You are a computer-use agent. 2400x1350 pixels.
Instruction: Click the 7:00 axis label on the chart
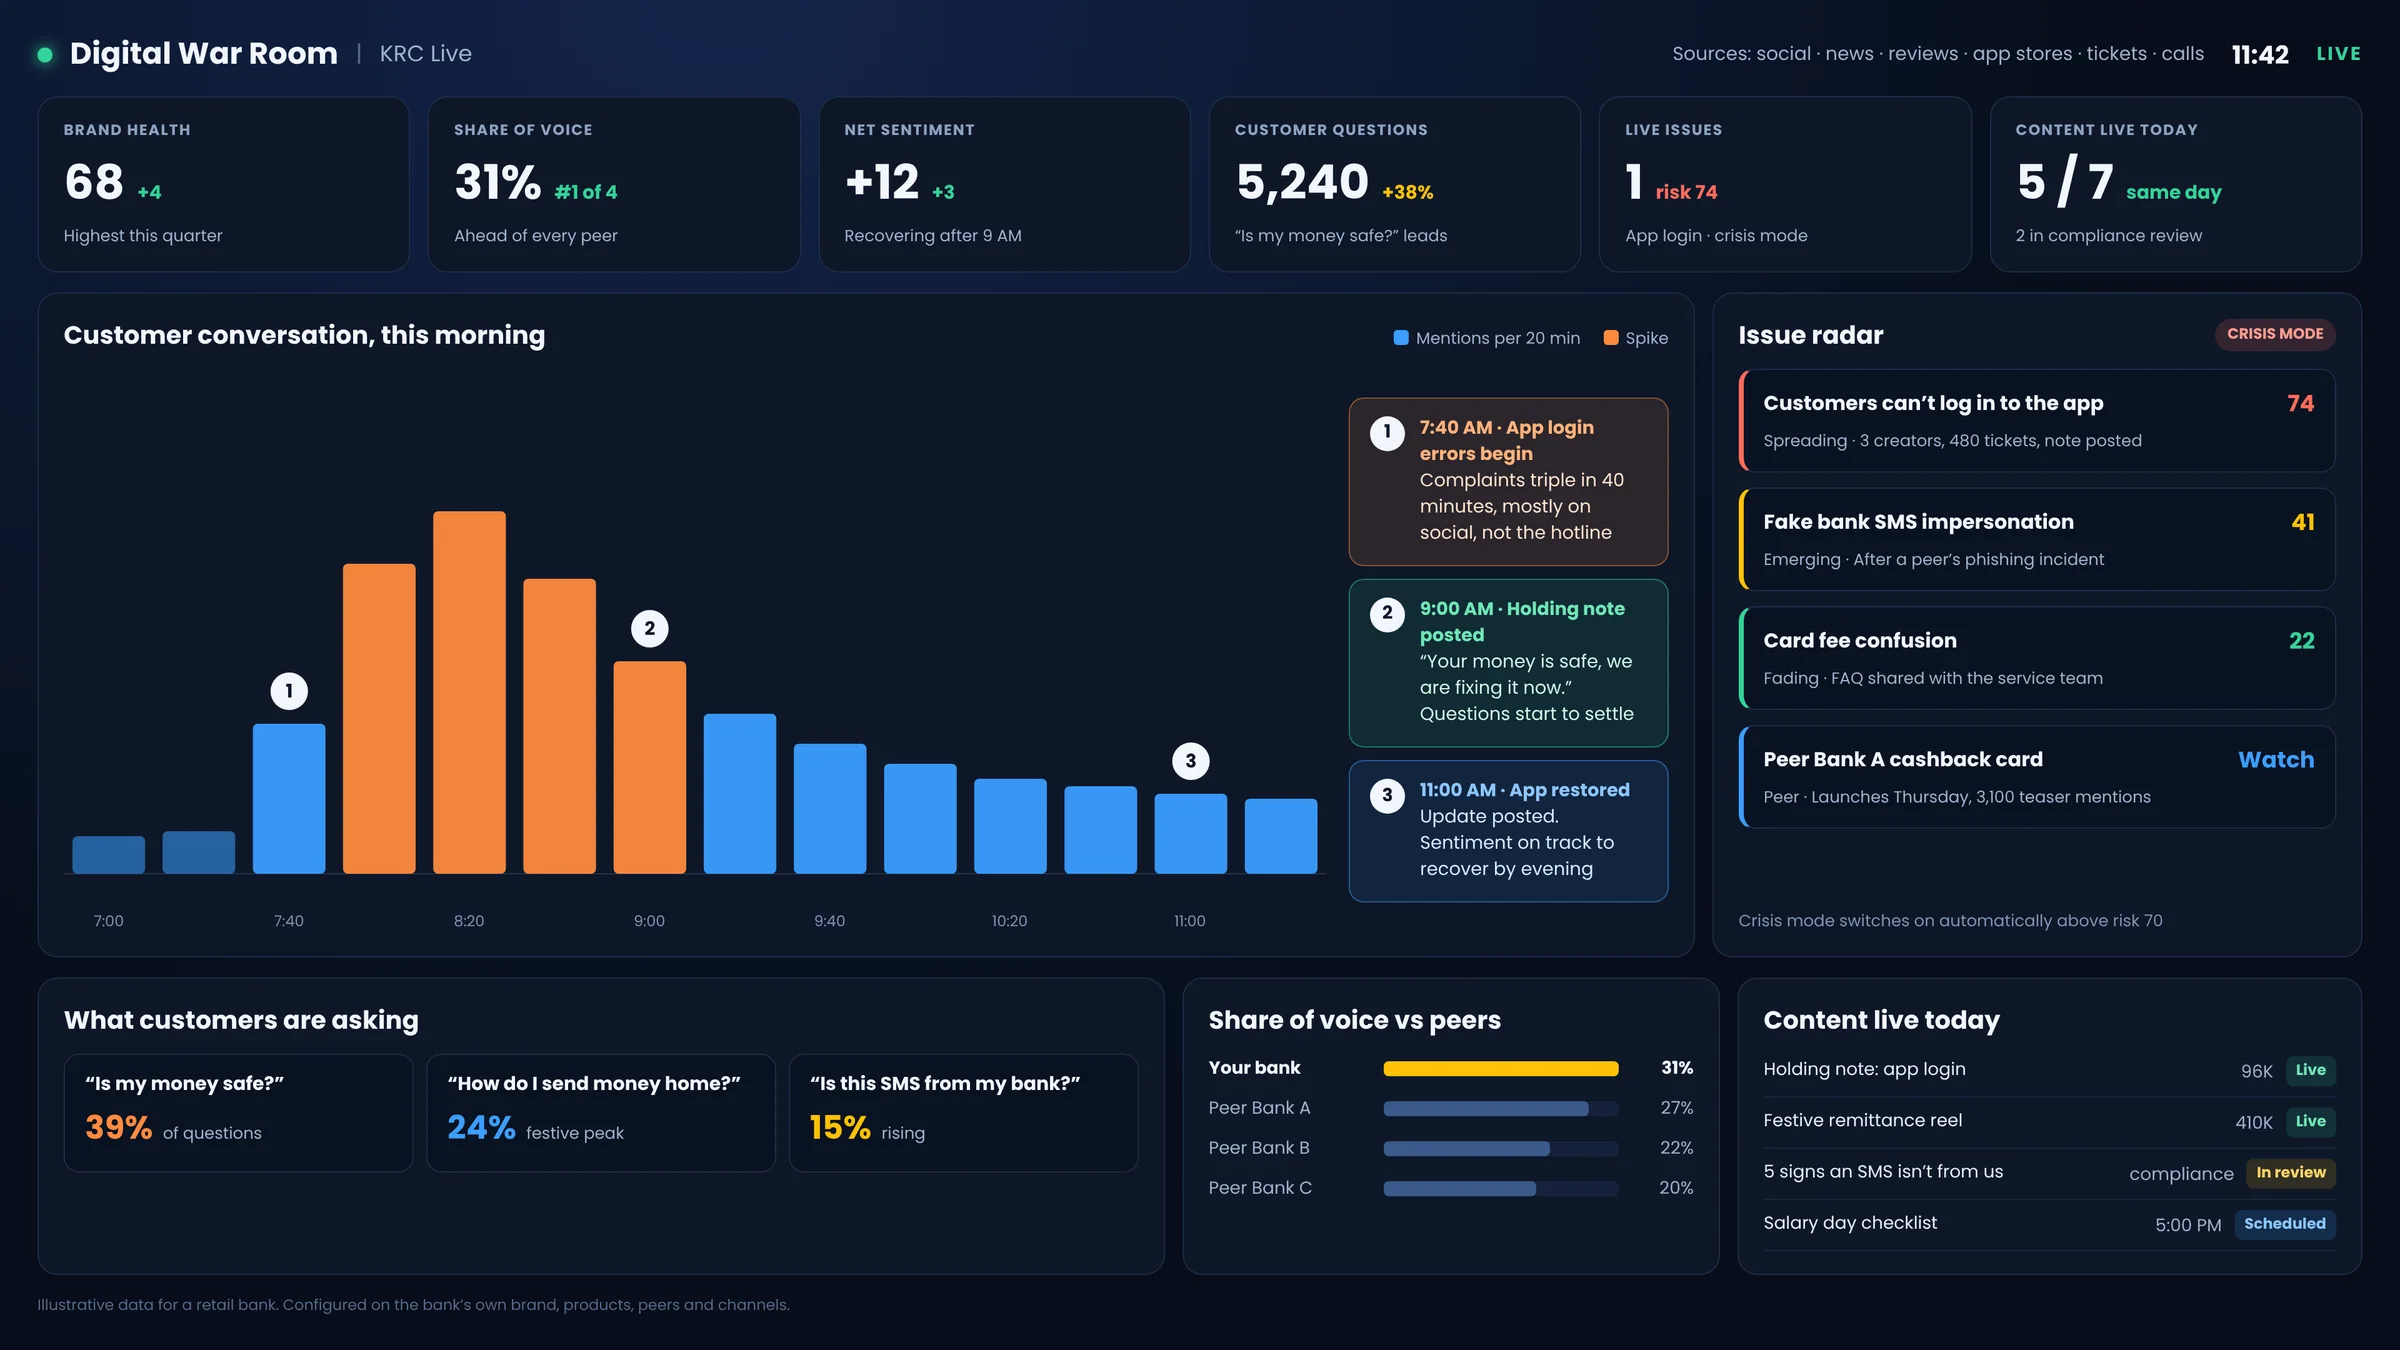point(109,921)
